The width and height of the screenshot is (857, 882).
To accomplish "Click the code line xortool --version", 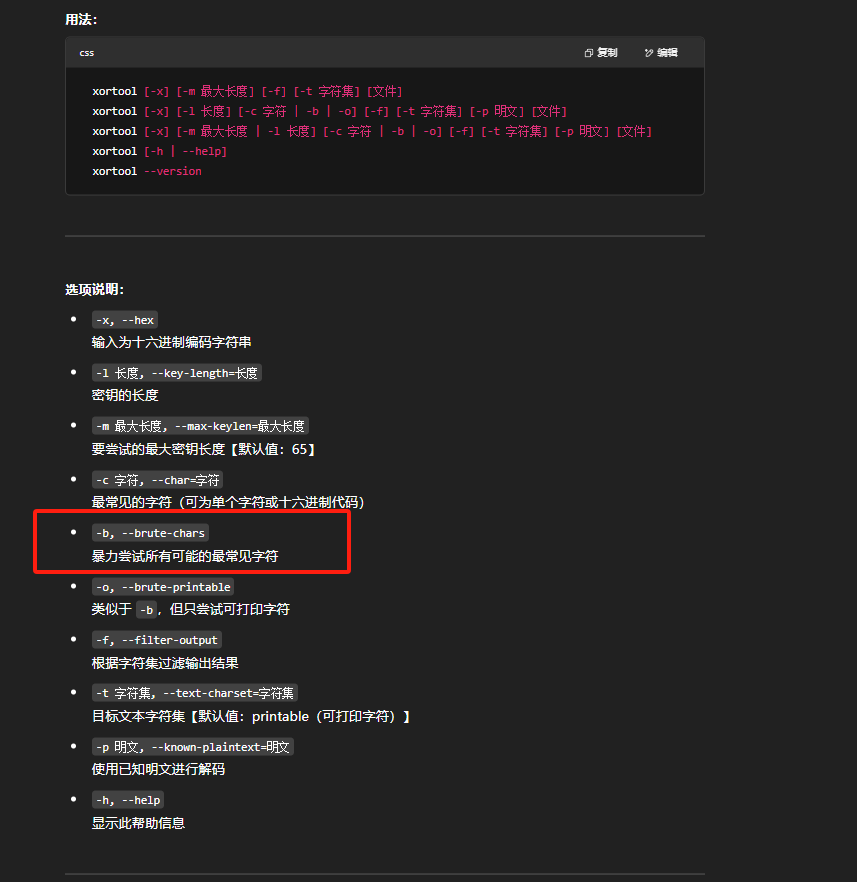I will [x=147, y=171].
